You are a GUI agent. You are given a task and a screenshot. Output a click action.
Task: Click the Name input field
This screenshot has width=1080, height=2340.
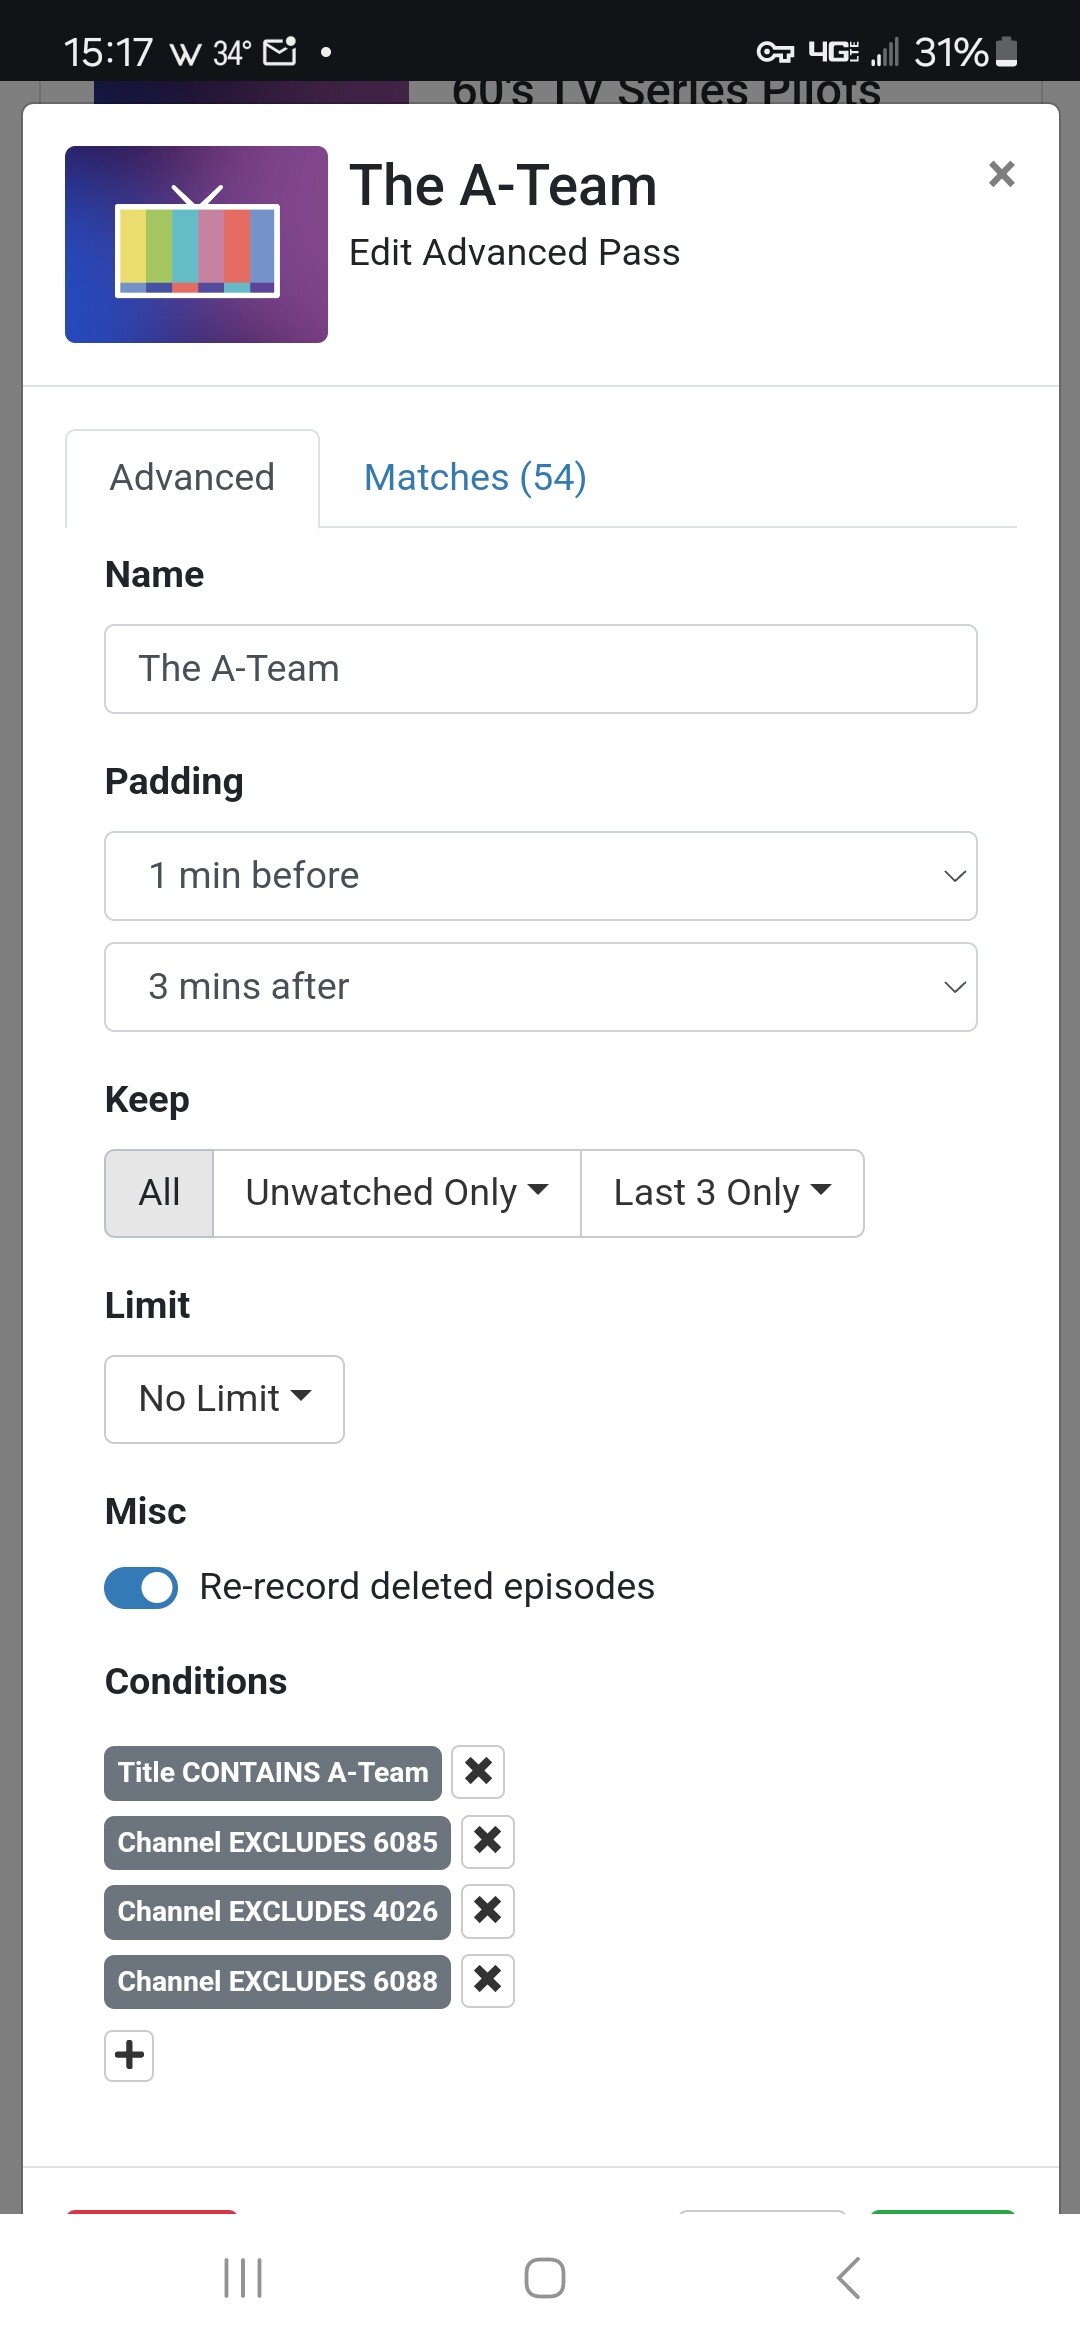coord(541,669)
